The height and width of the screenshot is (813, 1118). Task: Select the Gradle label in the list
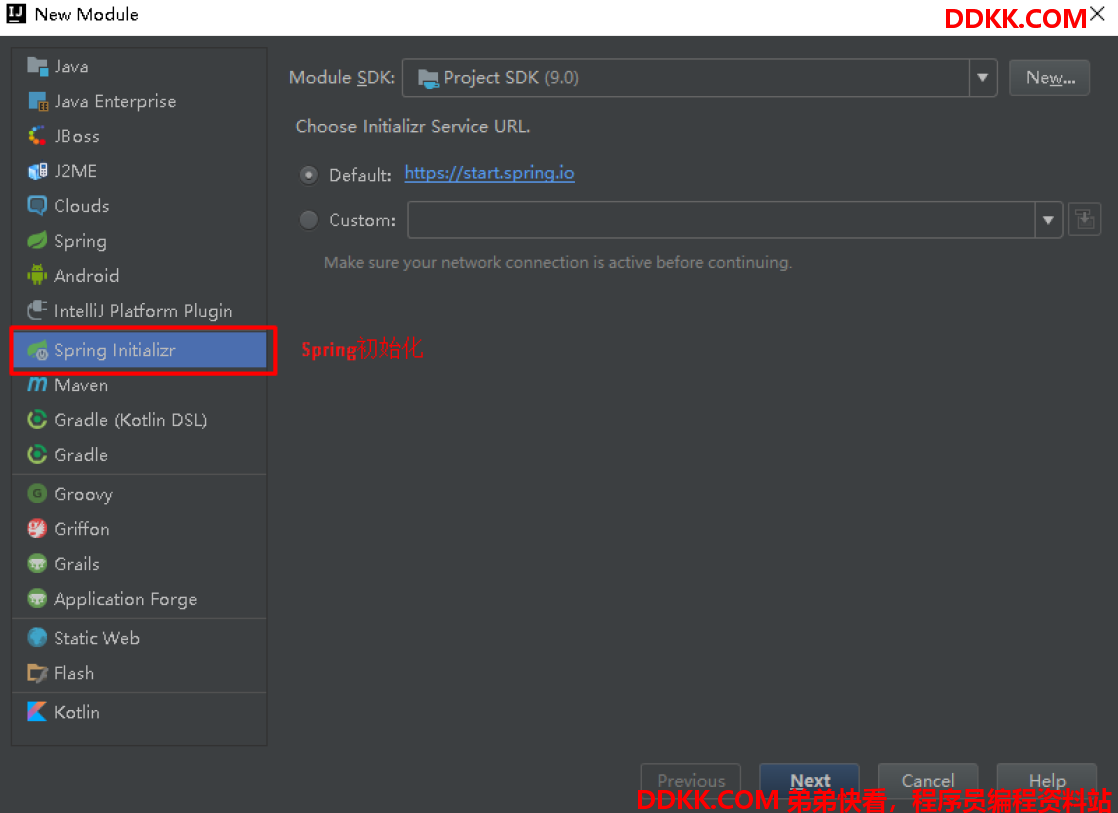click(x=81, y=455)
